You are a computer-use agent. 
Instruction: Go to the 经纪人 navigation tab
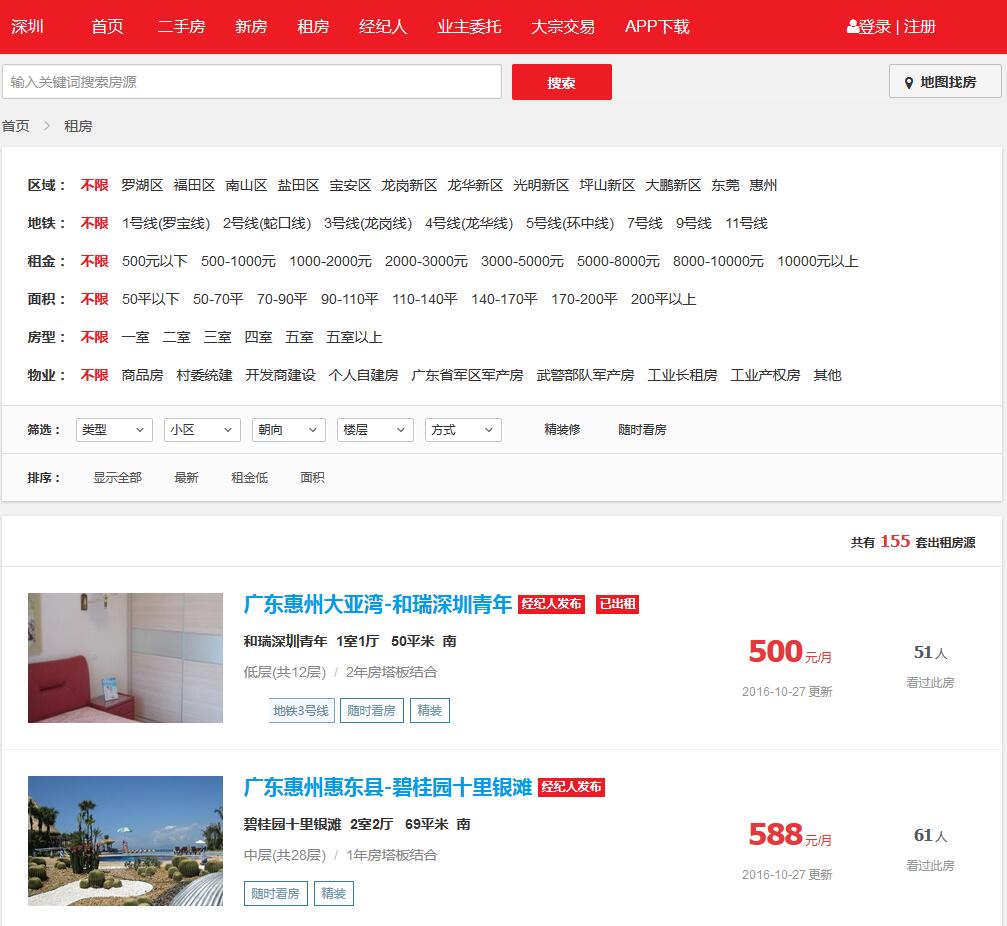point(383,27)
